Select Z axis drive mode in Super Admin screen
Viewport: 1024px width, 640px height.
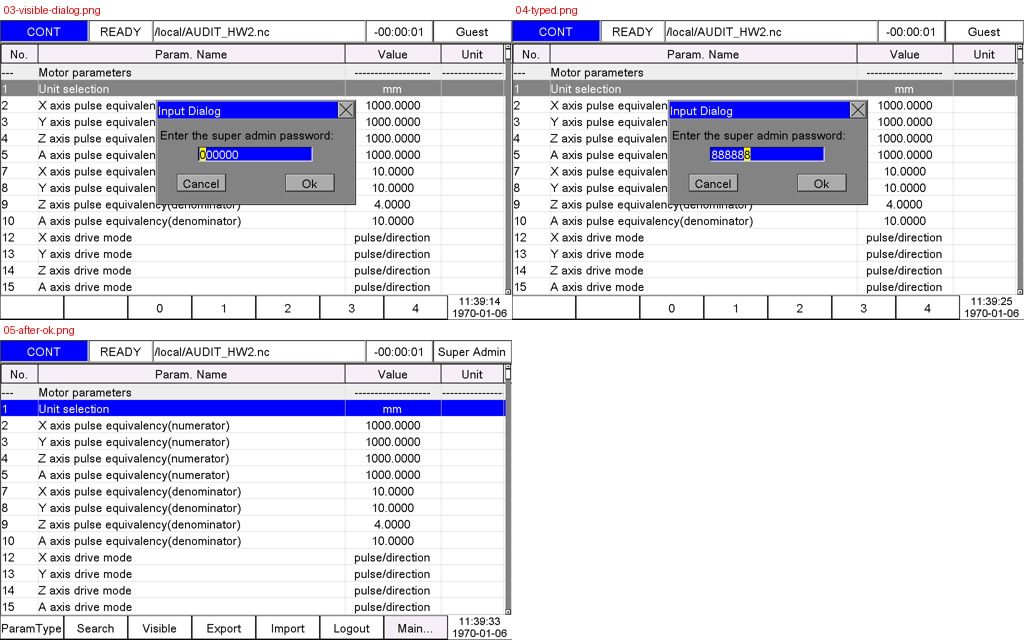click(x=253, y=590)
